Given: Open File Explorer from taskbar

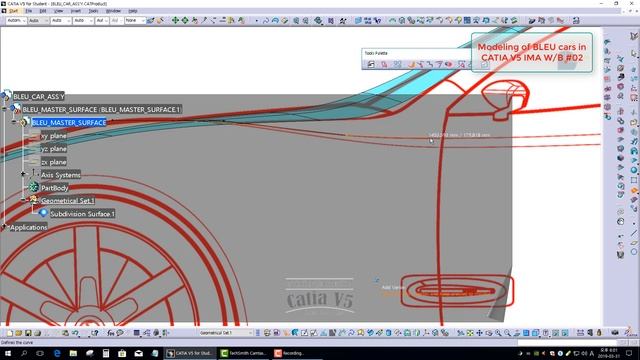Looking at the screenshot, I should coord(73,353).
